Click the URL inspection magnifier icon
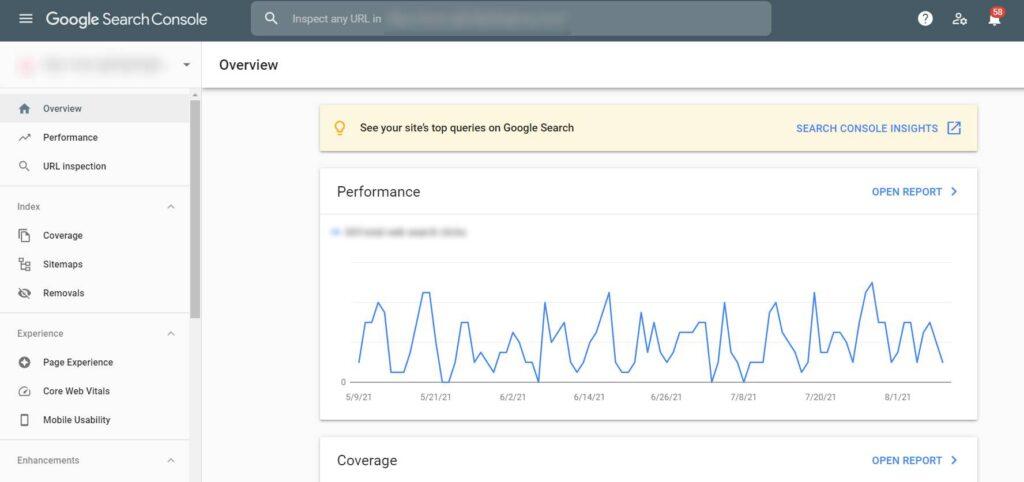 click(24, 167)
